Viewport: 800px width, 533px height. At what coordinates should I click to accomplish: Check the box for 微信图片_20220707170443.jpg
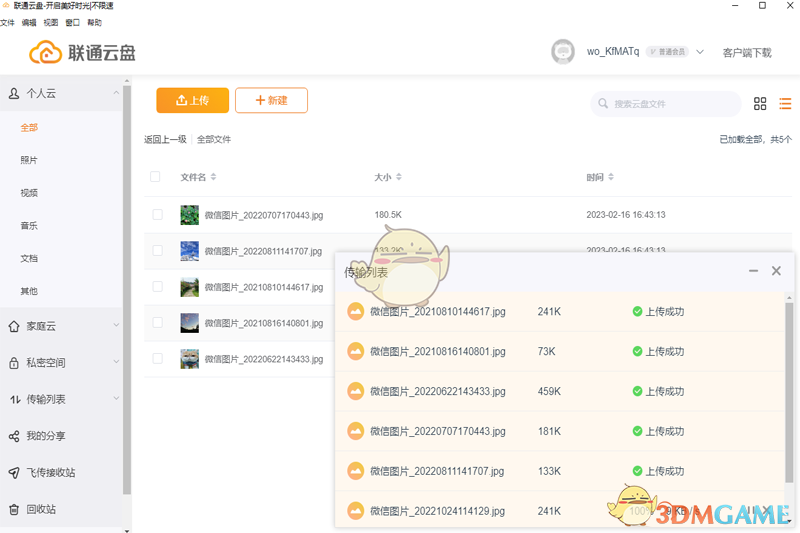click(158, 214)
